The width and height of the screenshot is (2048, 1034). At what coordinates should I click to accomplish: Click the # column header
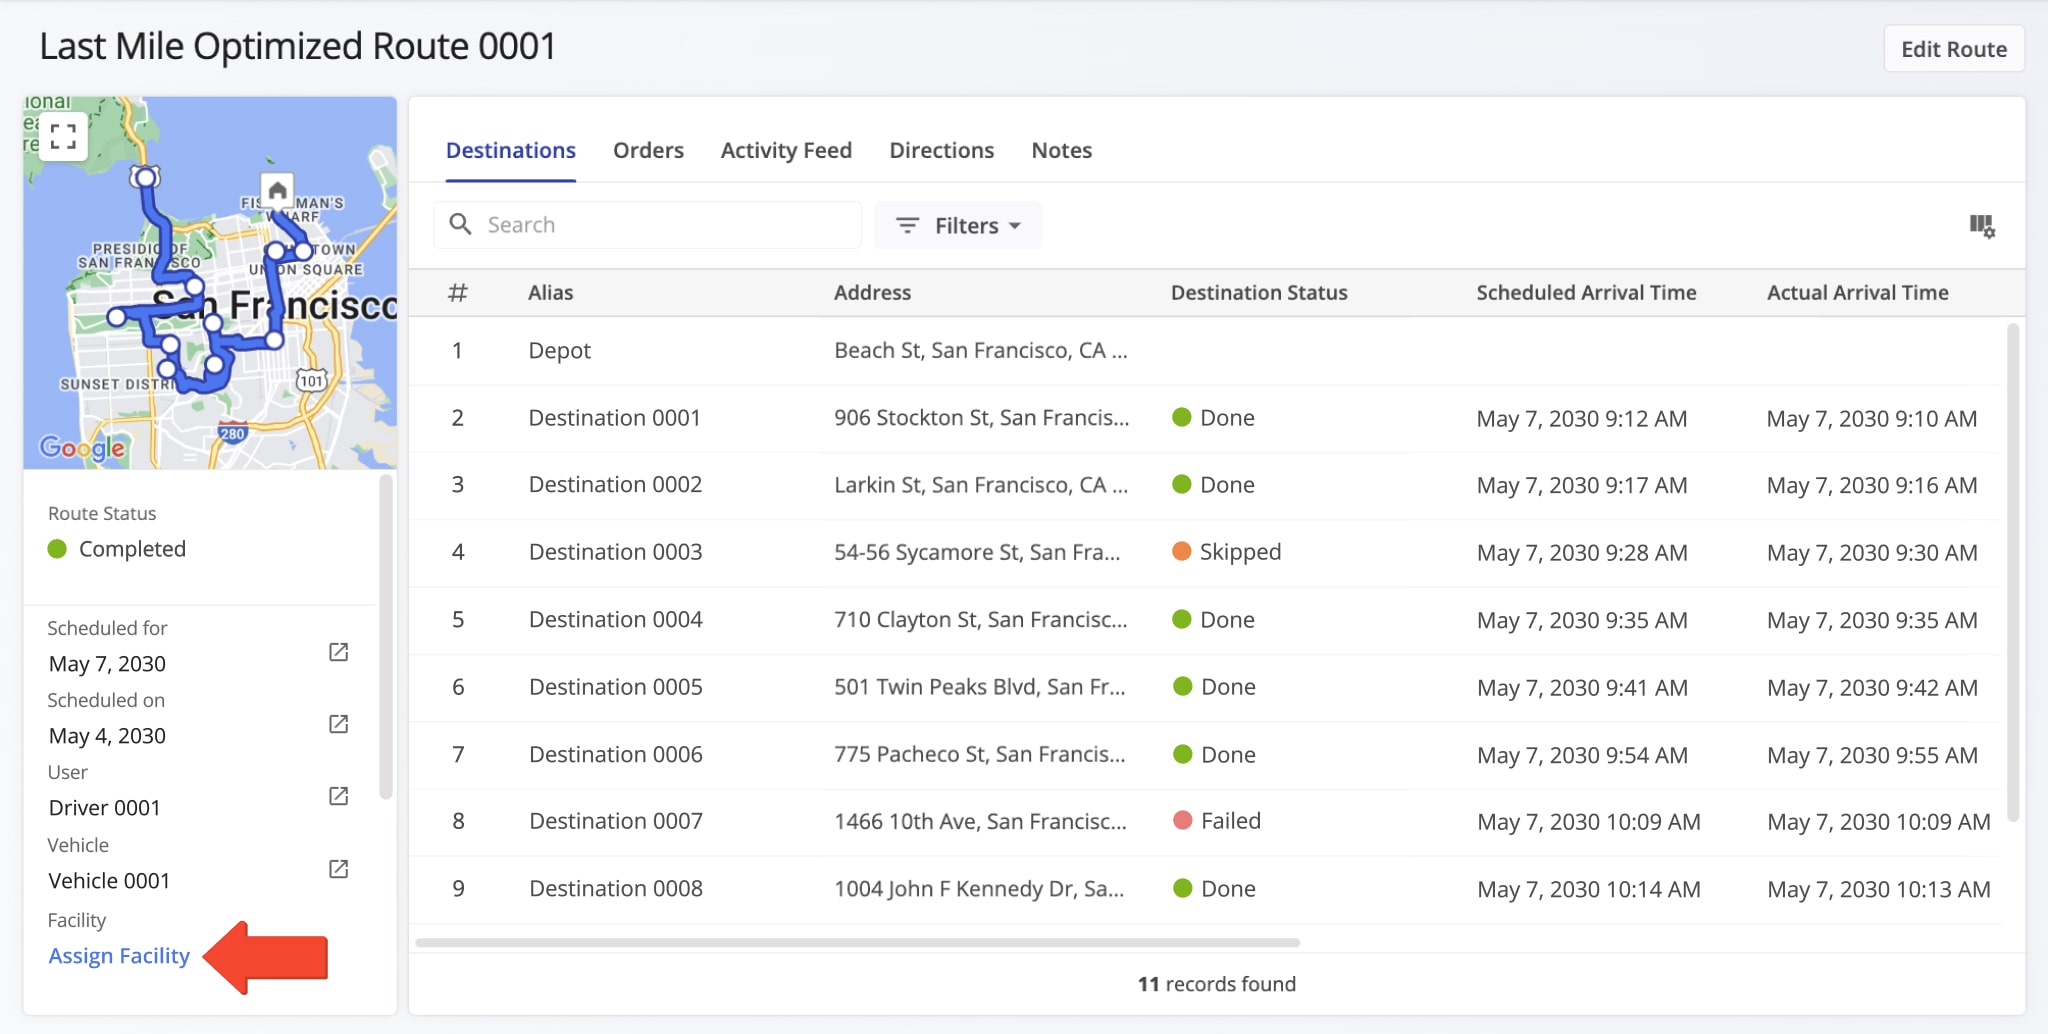coord(457,292)
